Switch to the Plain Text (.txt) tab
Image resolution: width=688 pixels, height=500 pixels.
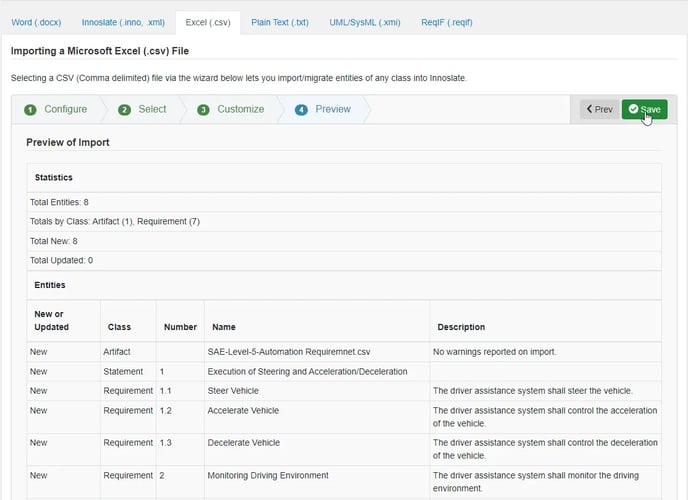tap(280, 21)
